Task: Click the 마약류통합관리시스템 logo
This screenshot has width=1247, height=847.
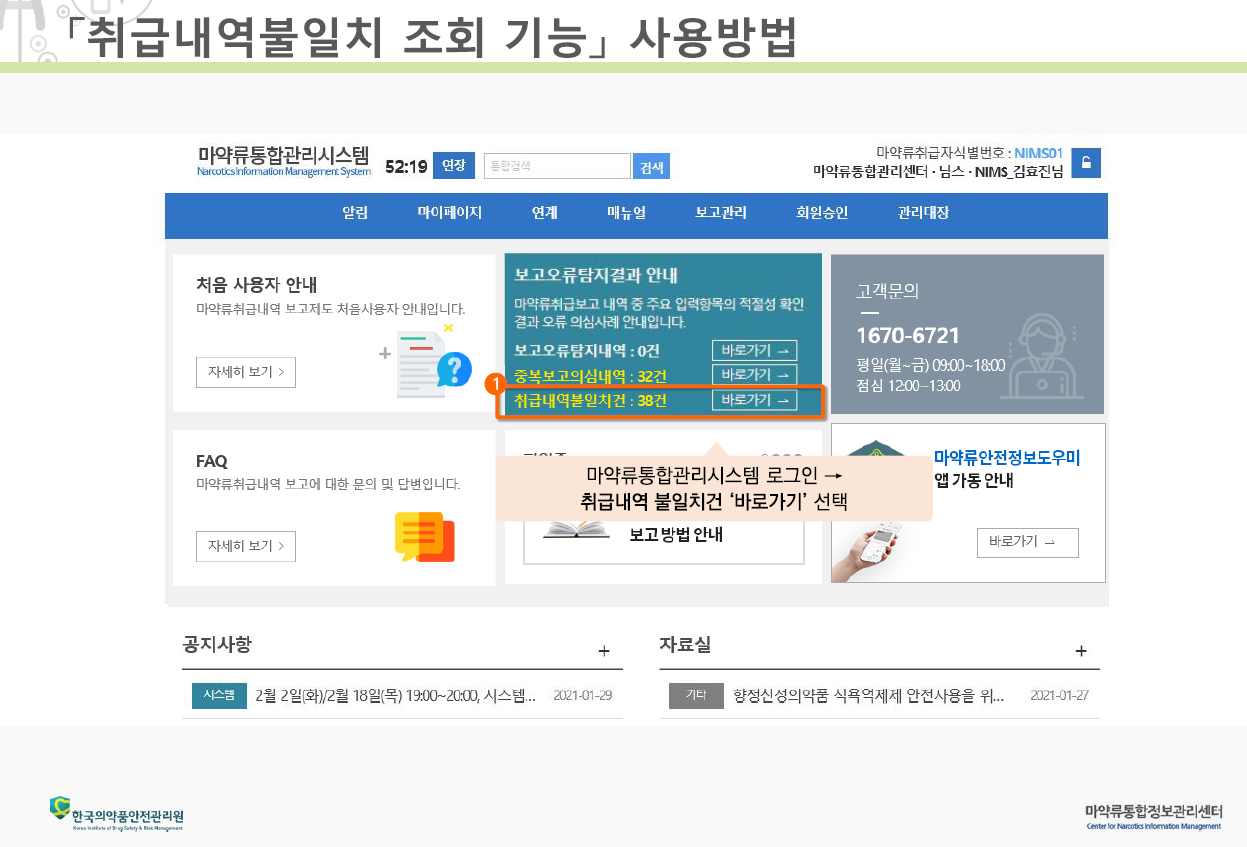Action: (284, 160)
